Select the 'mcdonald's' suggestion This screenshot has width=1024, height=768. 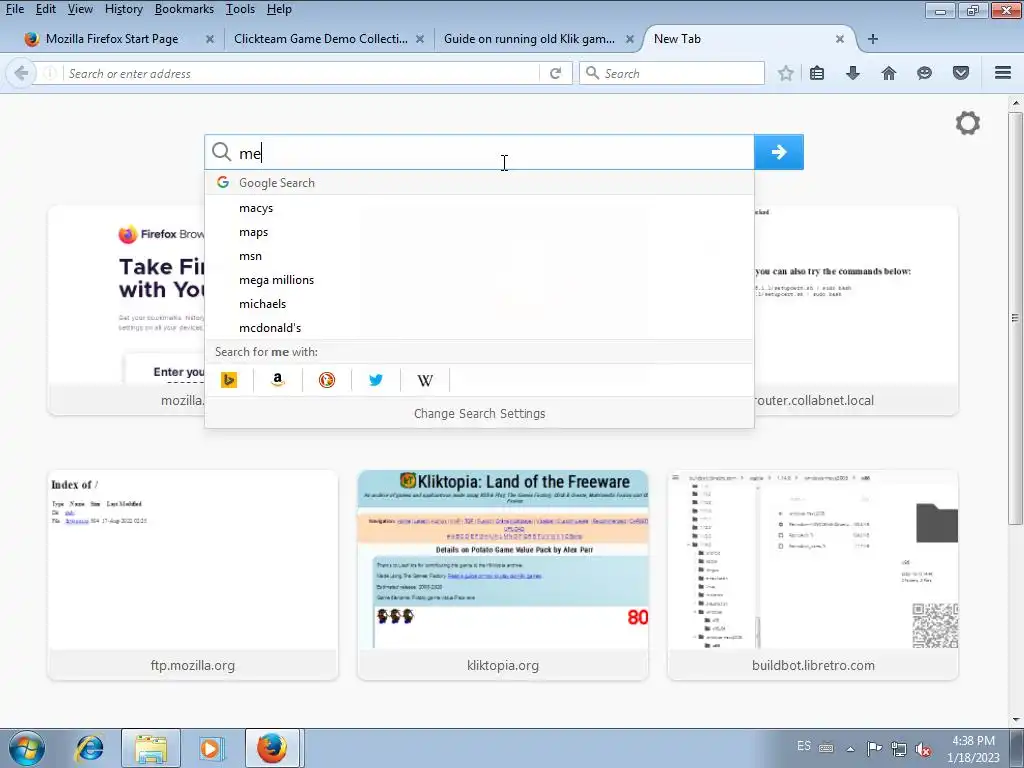coord(479,328)
